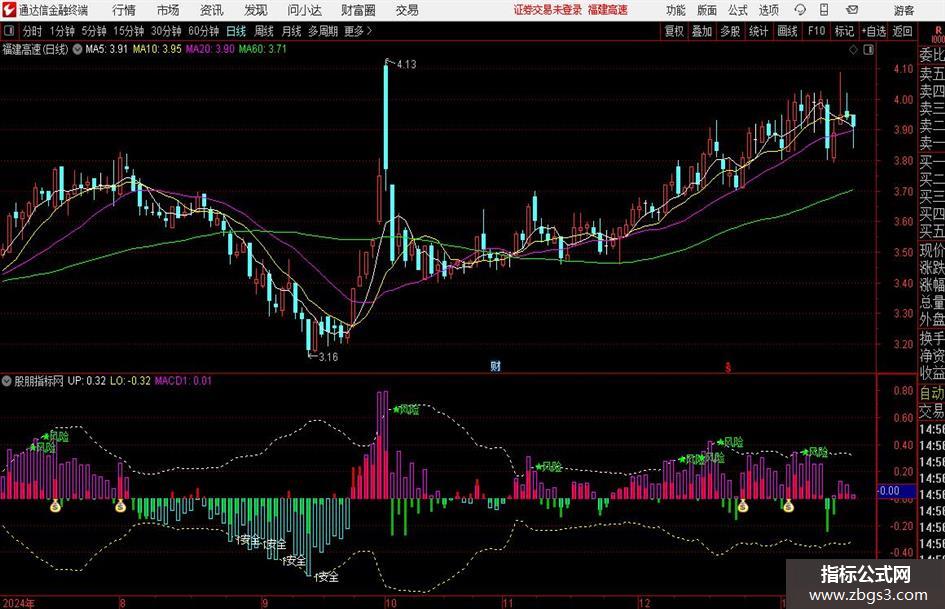The height and width of the screenshot is (609, 945).
Task: Click the 叠加 overlay button
Action: (x=702, y=31)
